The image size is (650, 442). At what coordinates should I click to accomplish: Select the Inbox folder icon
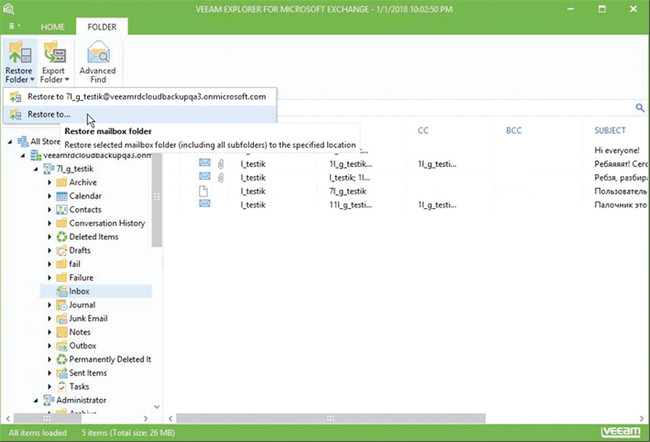(x=61, y=291)
